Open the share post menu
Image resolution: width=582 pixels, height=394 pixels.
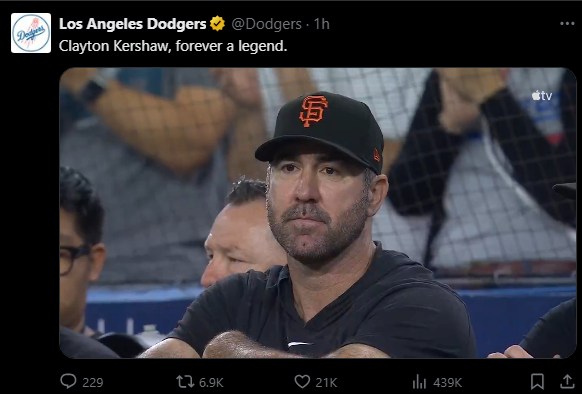point(567,381)
